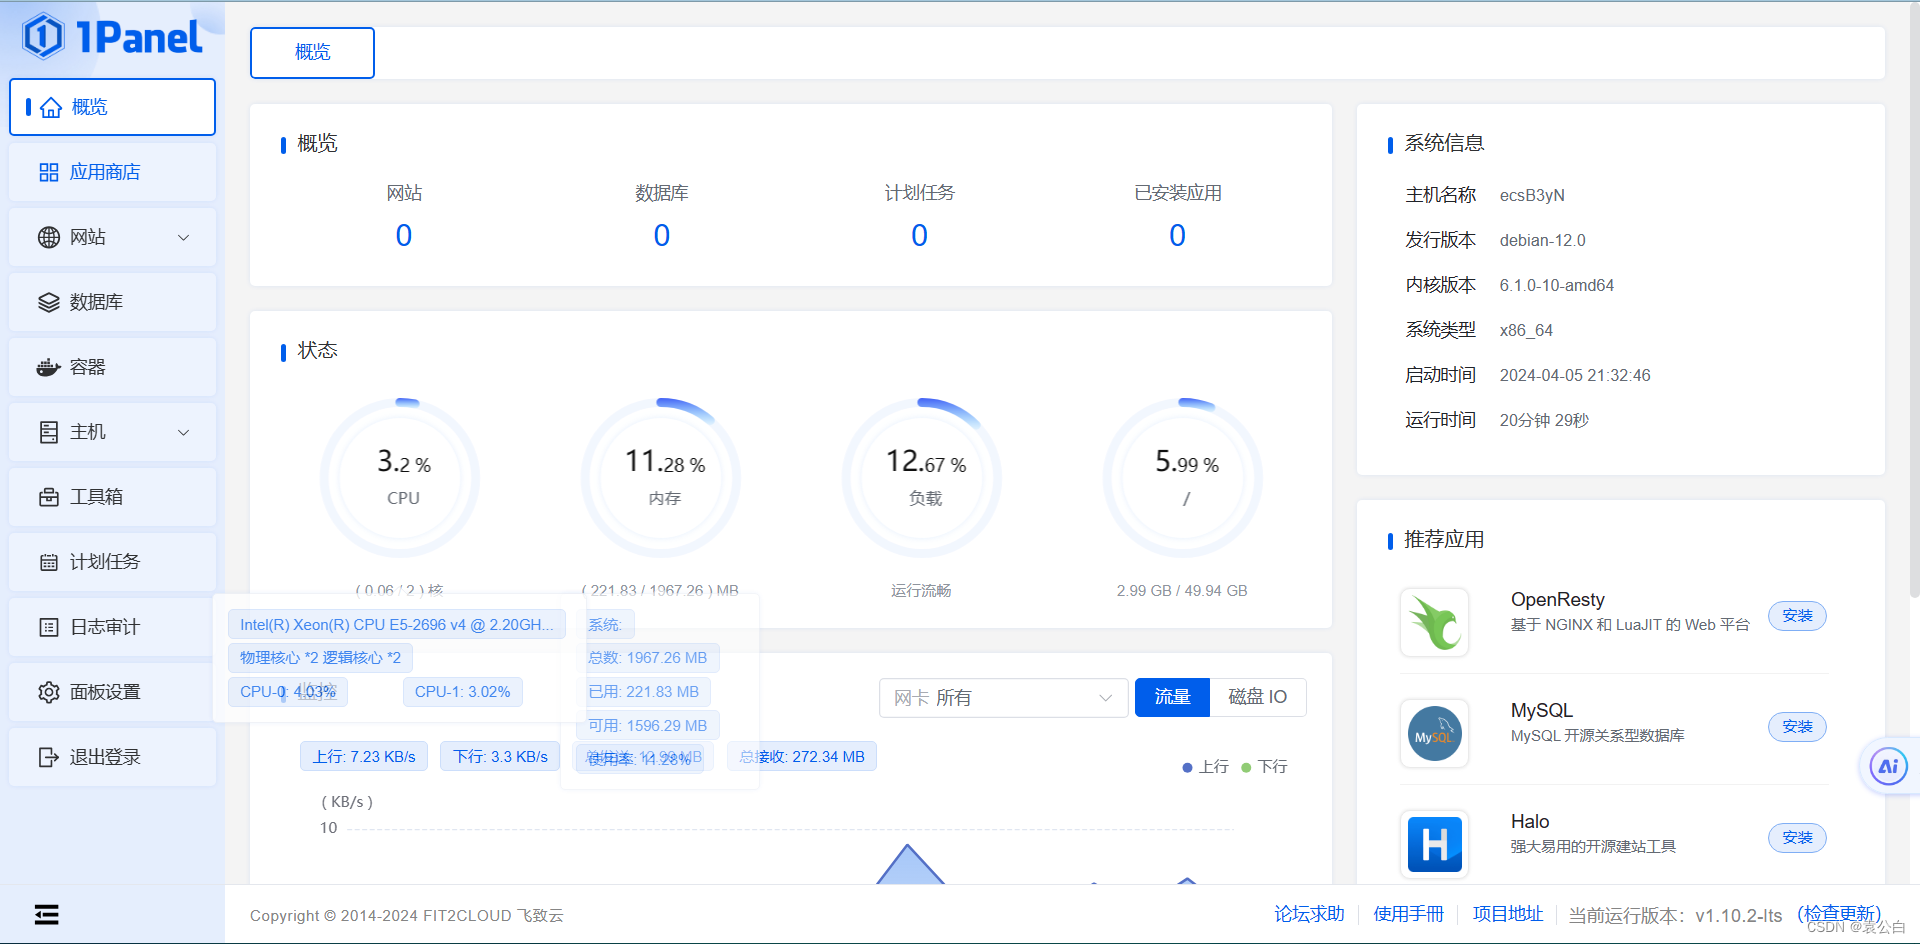
Task: Click the 网站 globe icon
Action: coord(49,237)
